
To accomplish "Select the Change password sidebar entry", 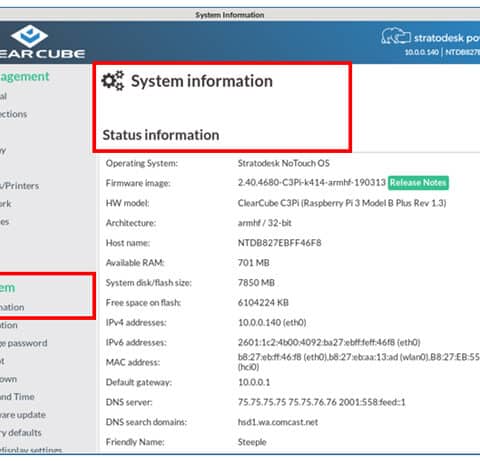I will 23,343.
